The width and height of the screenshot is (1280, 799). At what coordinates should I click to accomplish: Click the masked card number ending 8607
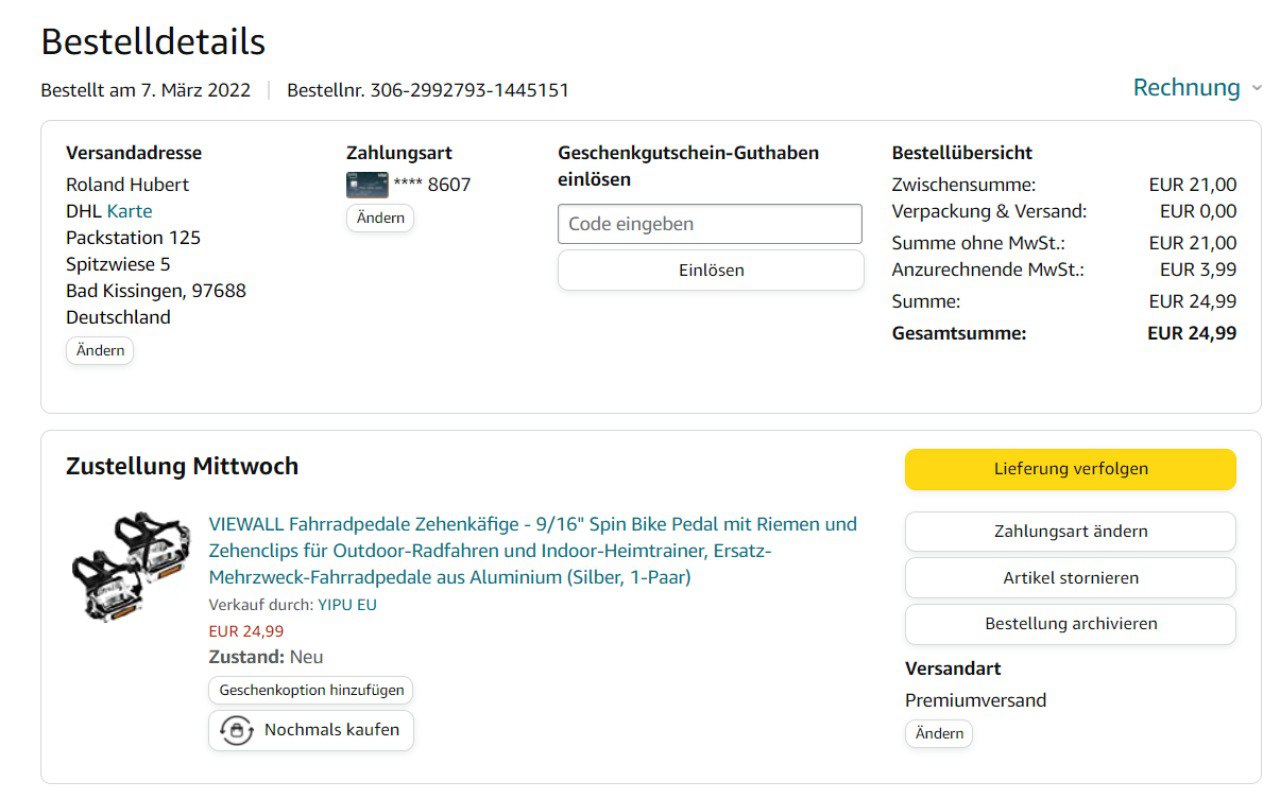(432, 185)
